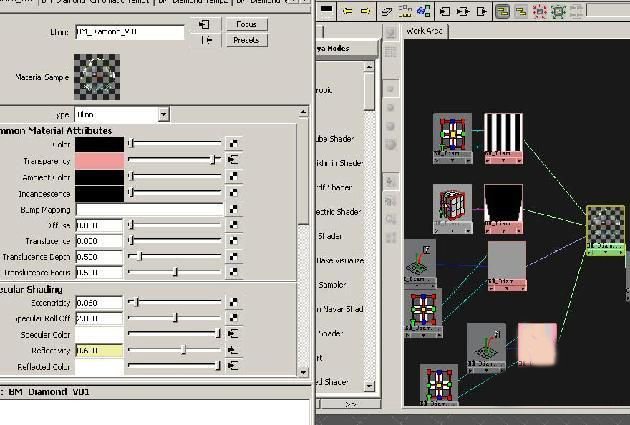The width and height of the screenshot is (630, 425).
Task: Select the checkered diamond material node
Action: pyautogui.click(x=605, y=230)
